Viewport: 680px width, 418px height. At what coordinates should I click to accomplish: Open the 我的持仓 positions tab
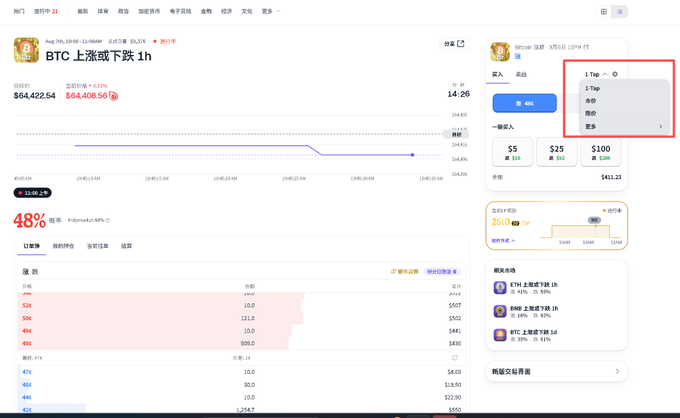tap(63, 246)
